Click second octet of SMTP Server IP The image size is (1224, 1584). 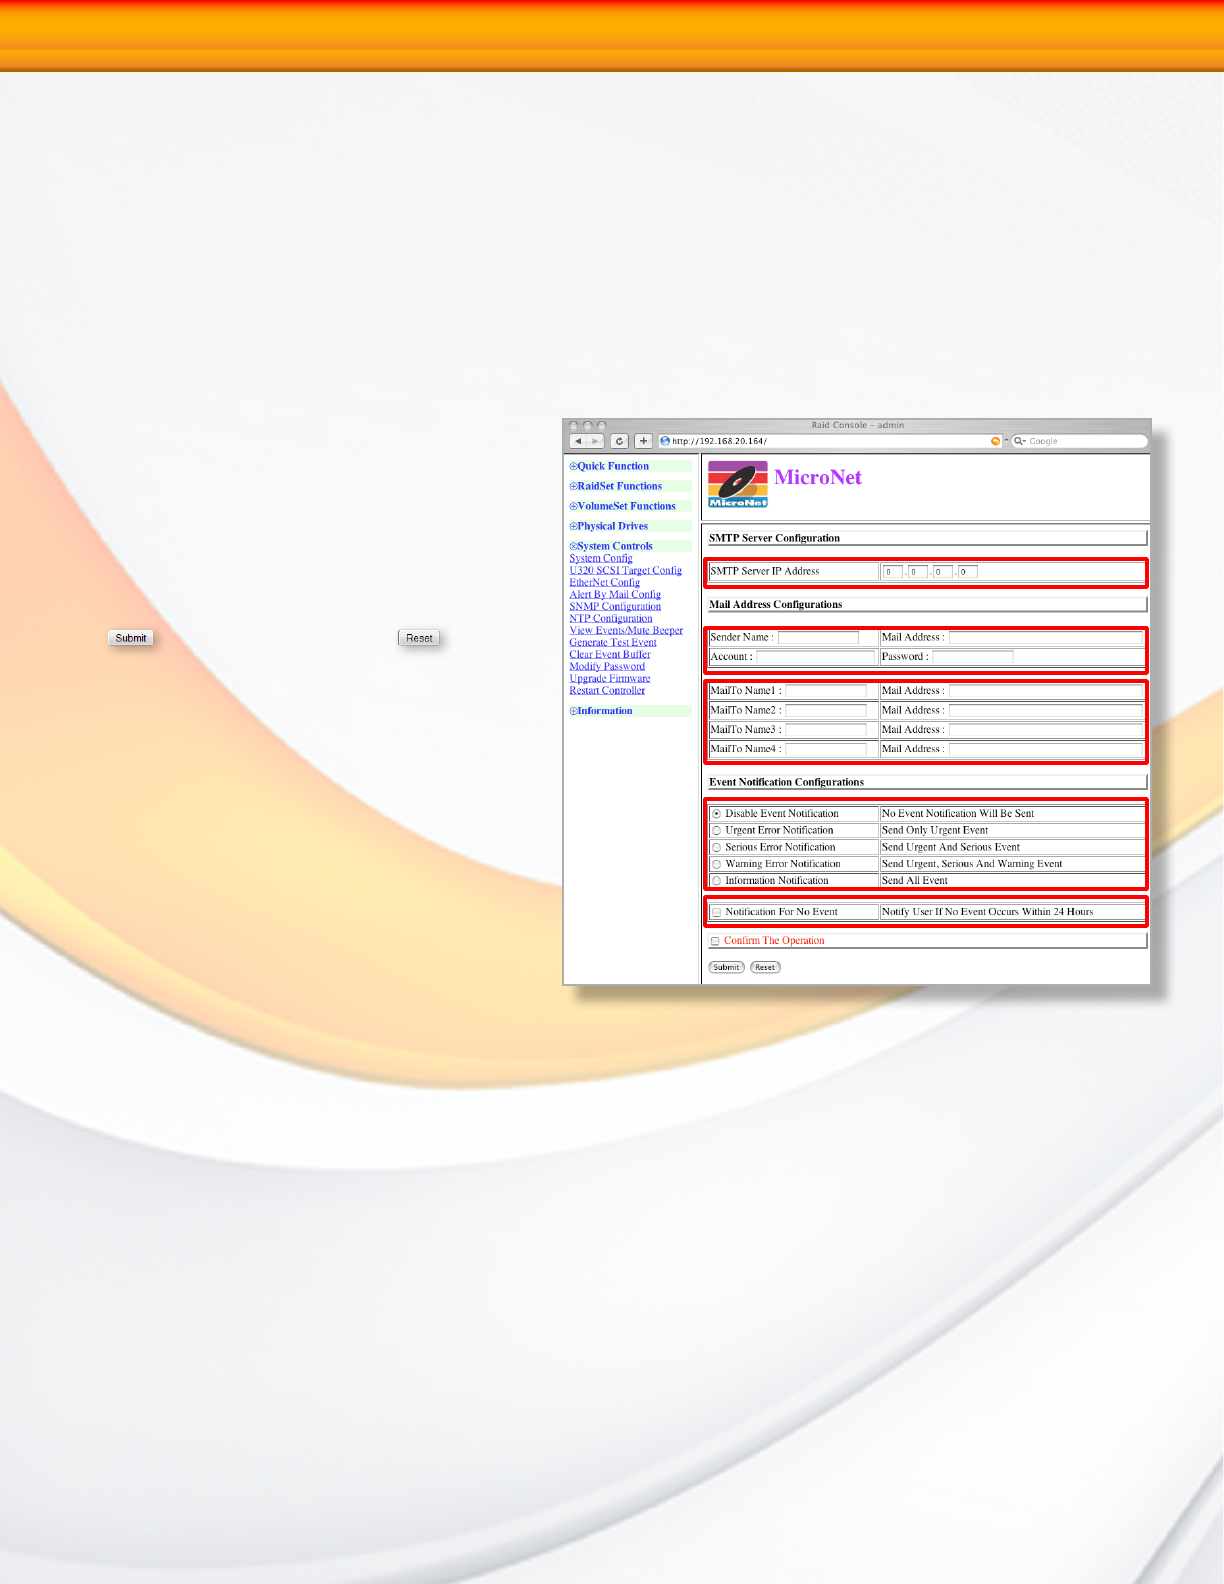(918, 572)
